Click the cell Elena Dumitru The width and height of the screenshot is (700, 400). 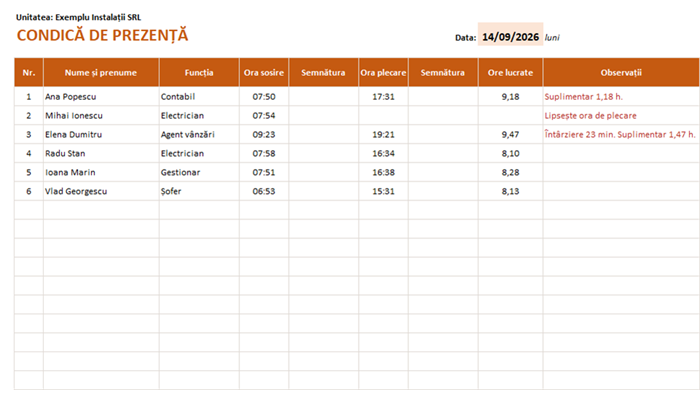[x=101, y=134]
